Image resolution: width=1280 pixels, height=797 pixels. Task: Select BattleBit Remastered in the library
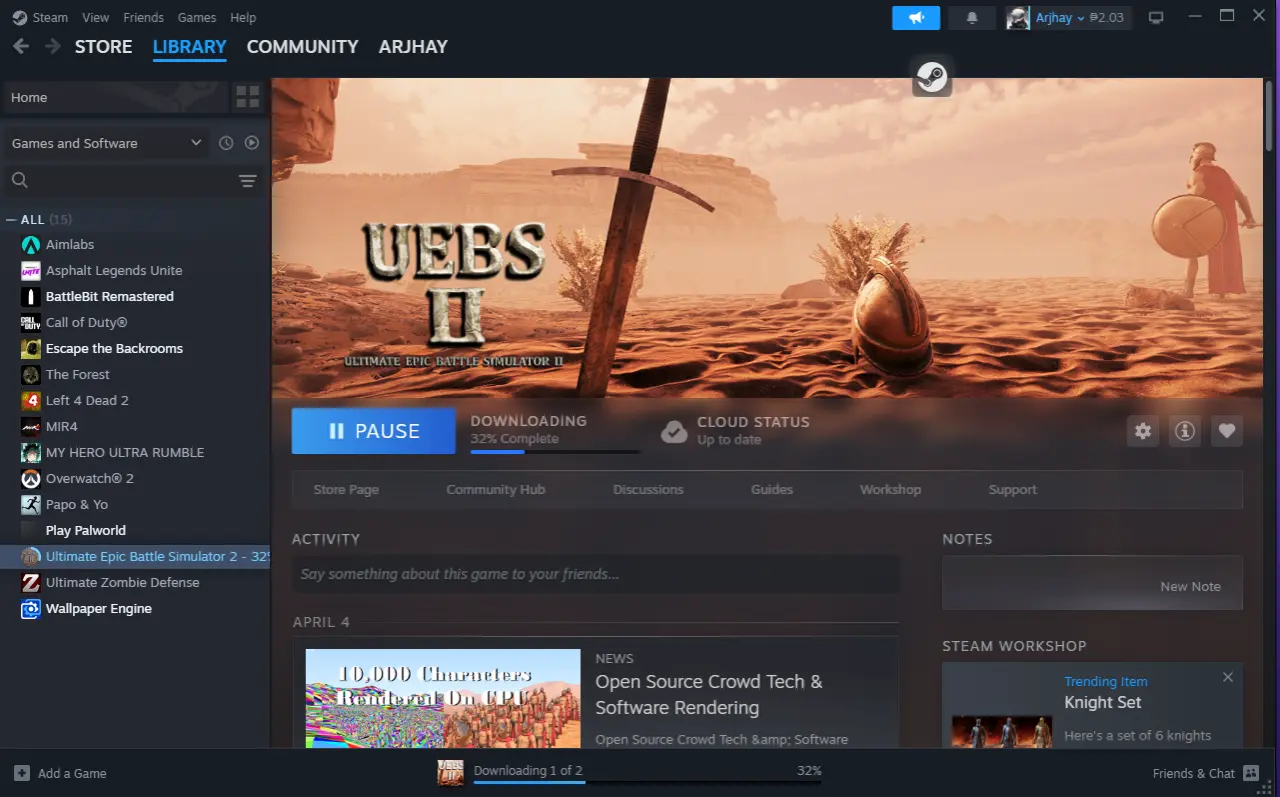coord(109,296)
